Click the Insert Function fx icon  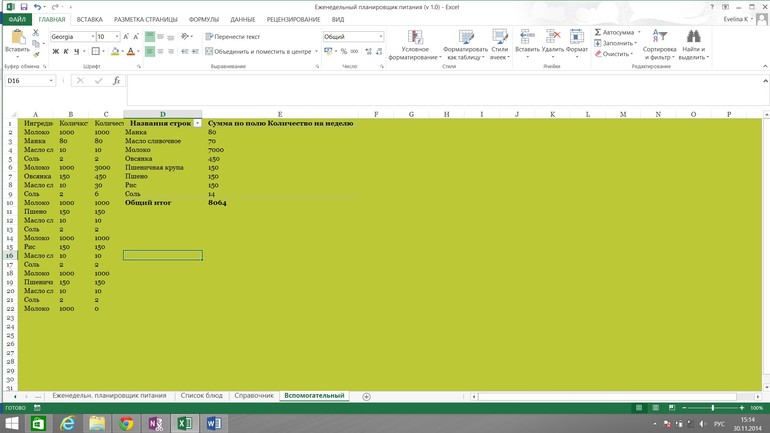tap(116, 81)
